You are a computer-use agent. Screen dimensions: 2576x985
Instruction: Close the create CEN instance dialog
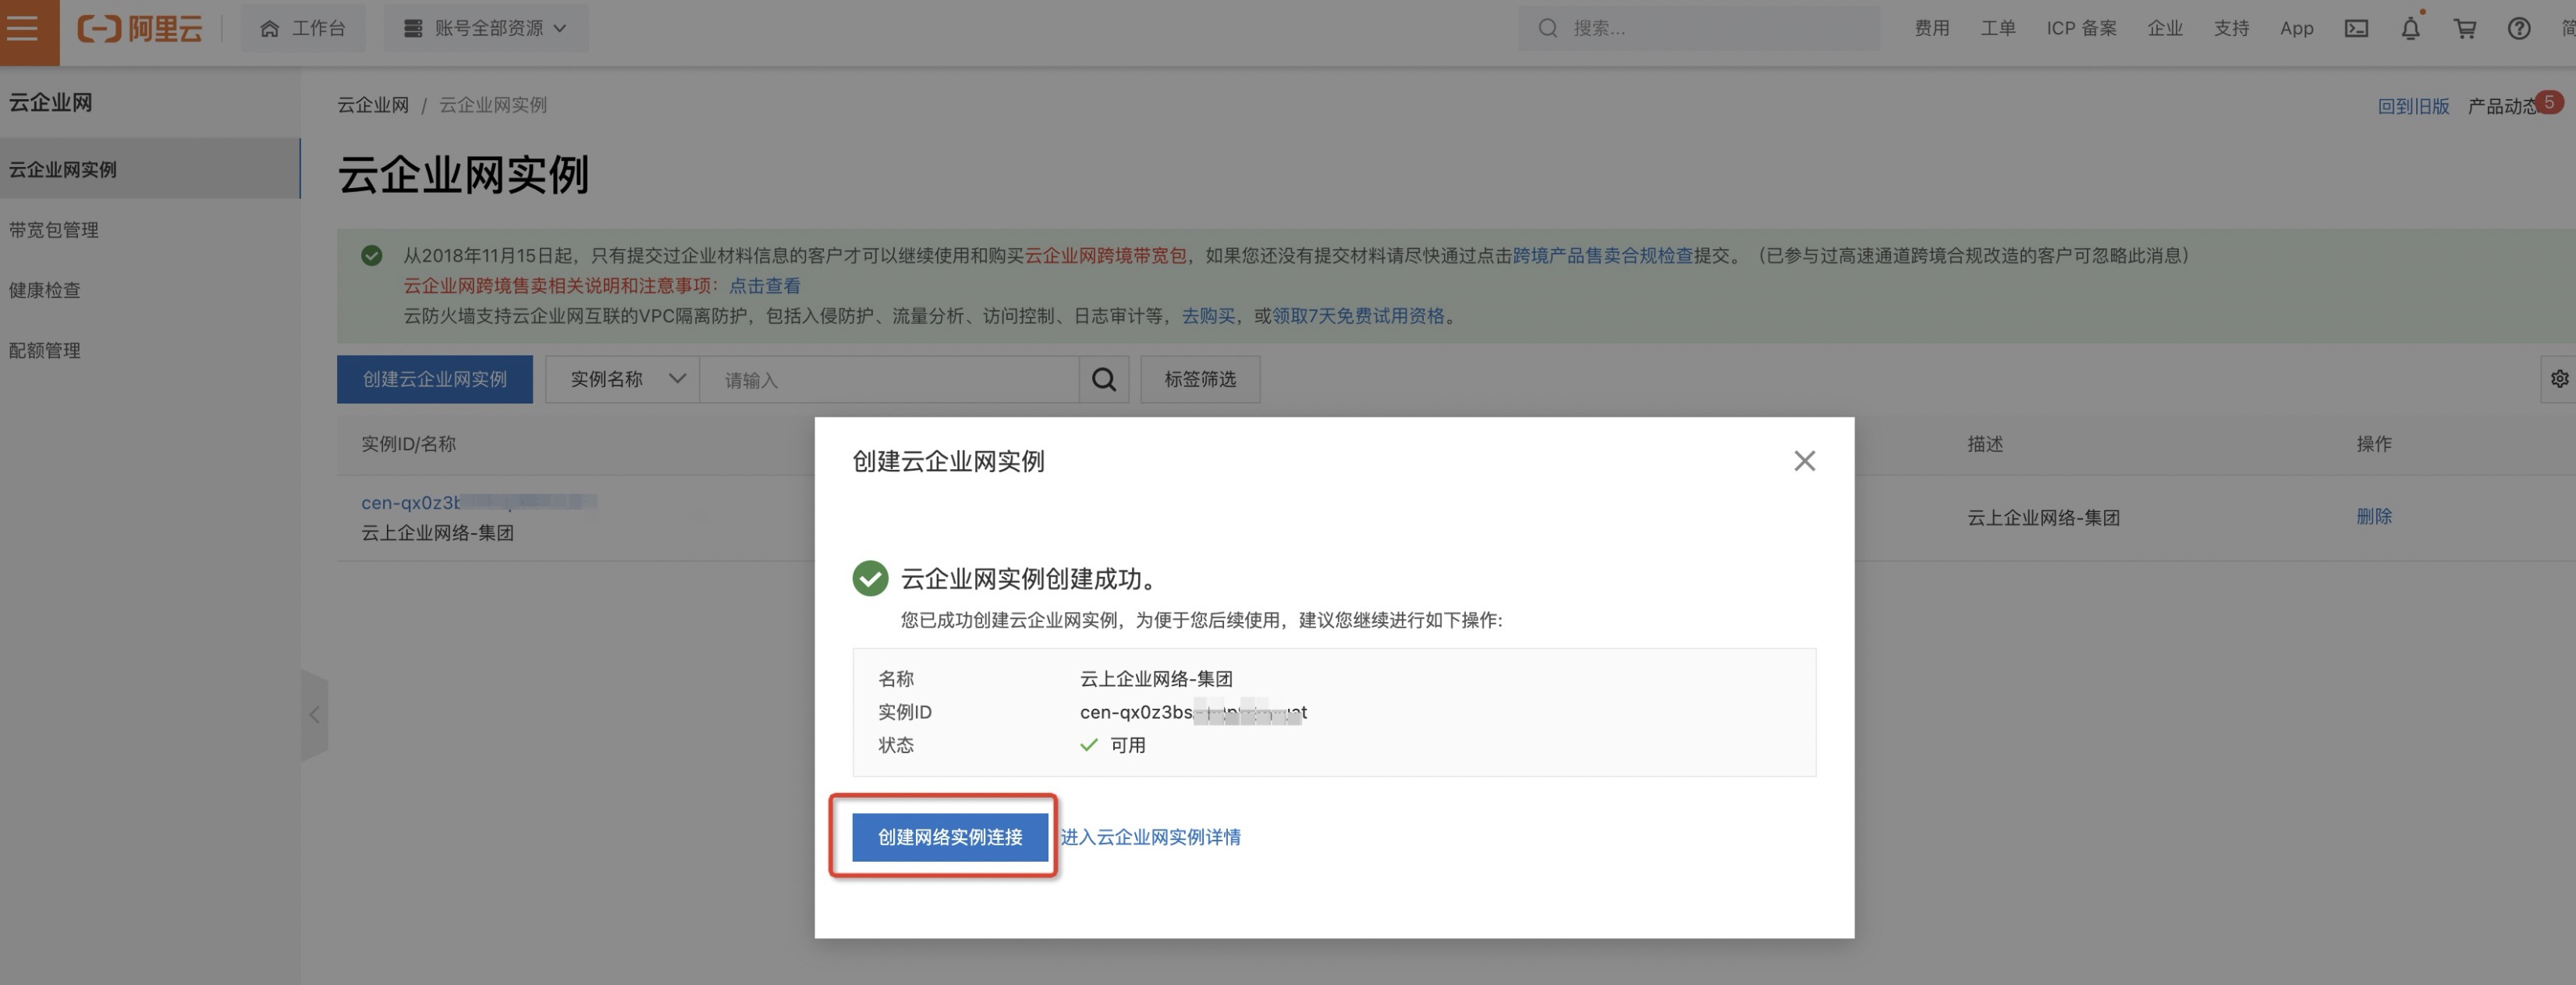(1804, 461)
